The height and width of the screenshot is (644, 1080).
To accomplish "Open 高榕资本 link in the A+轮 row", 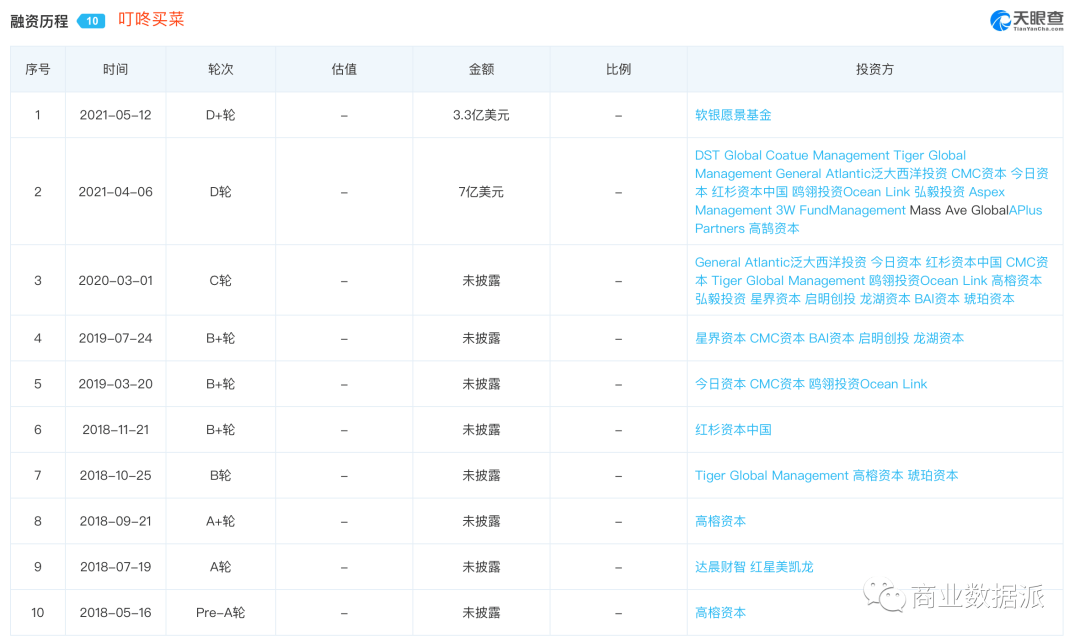I will (720, 521).
